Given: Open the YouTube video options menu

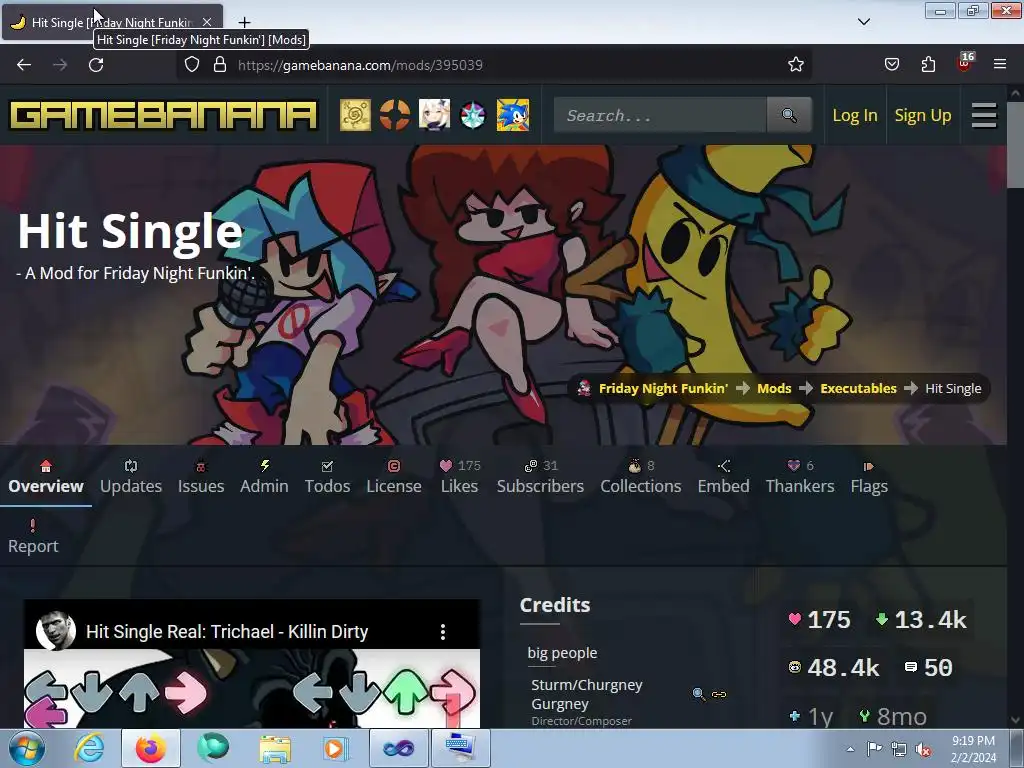Looking at the screenshot, I should pos(443,632).
